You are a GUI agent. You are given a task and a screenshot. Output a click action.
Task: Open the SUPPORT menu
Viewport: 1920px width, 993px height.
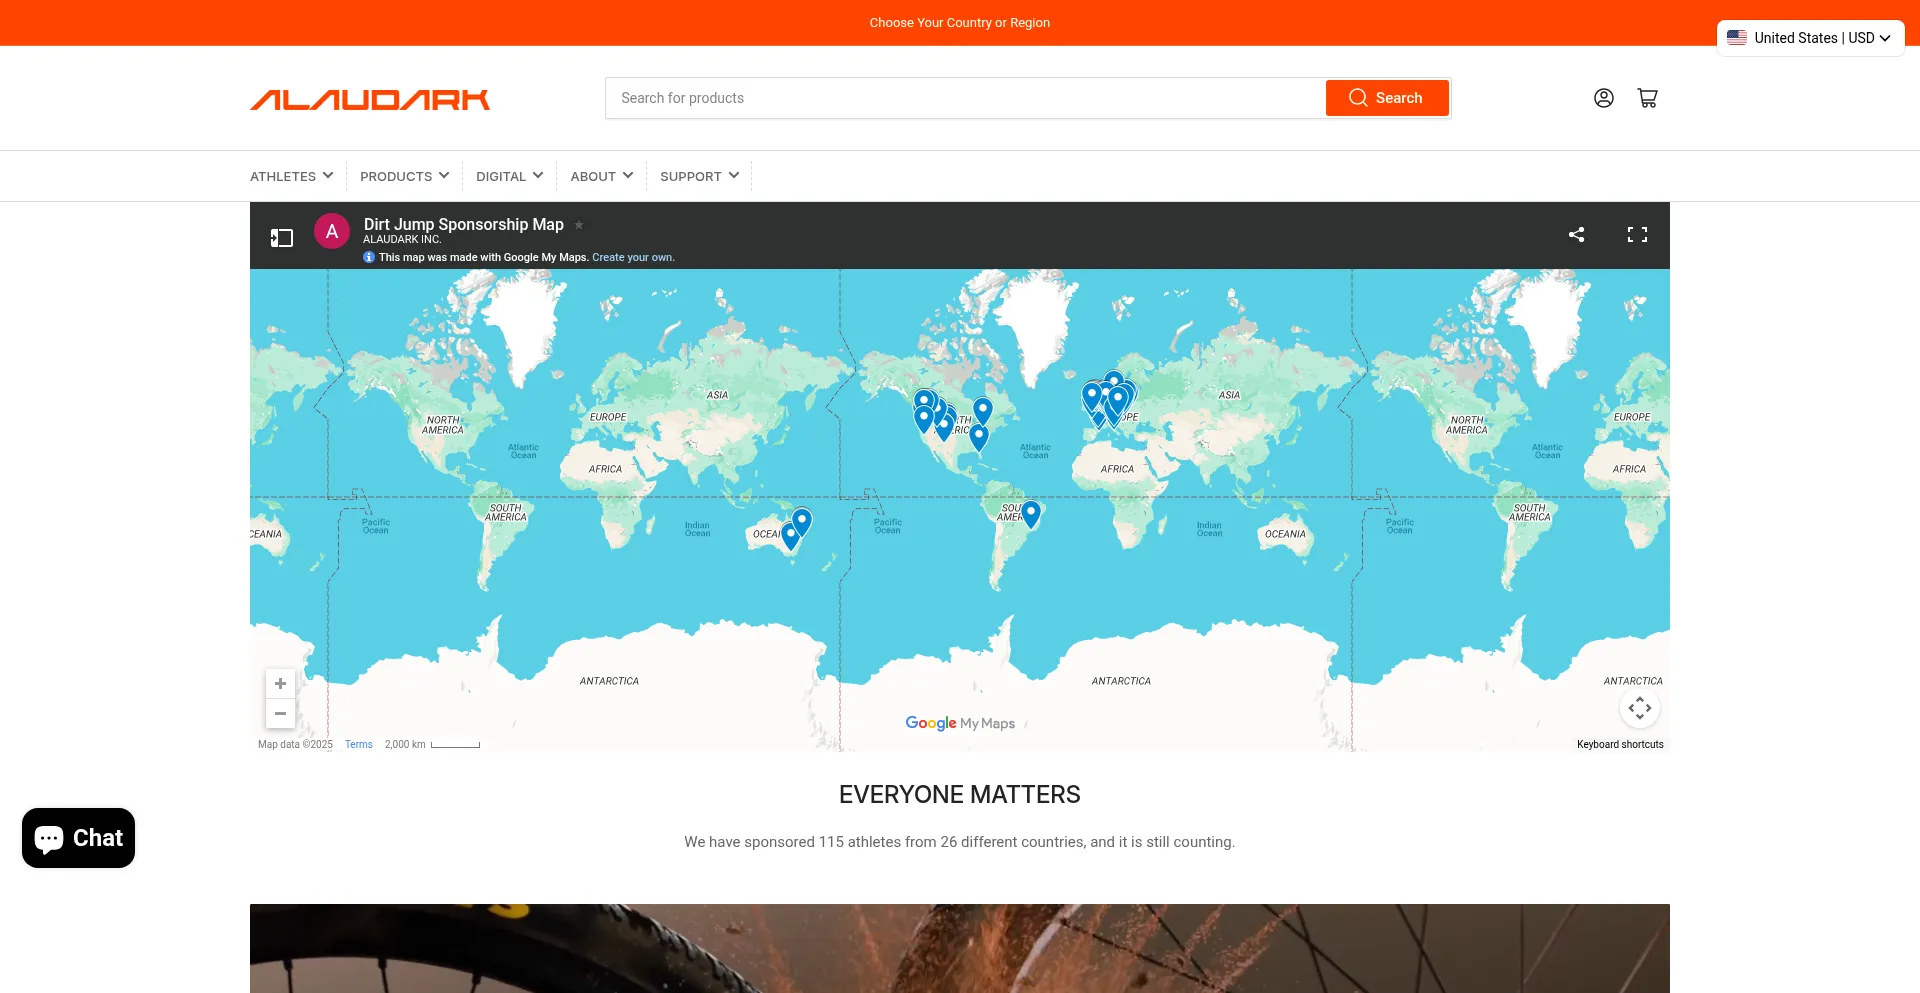point(699,176)
